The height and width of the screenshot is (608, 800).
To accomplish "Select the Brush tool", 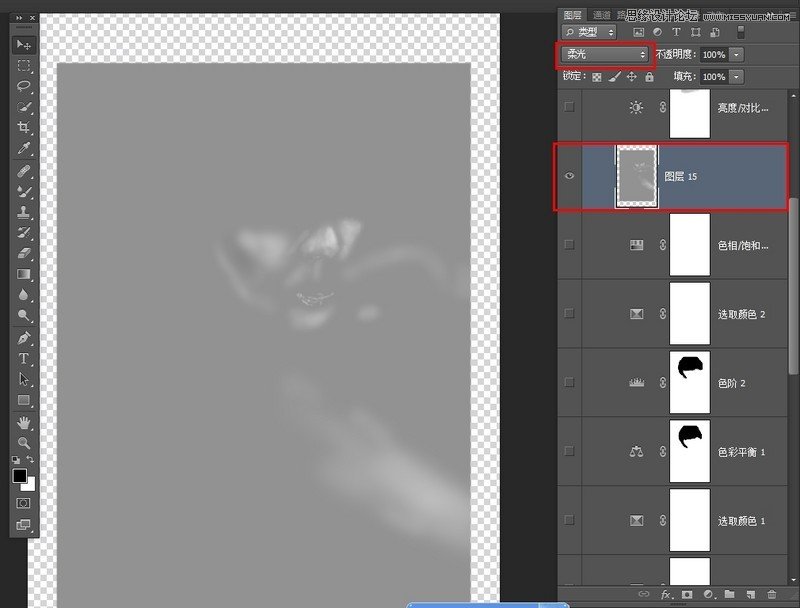I will [23, 191].
